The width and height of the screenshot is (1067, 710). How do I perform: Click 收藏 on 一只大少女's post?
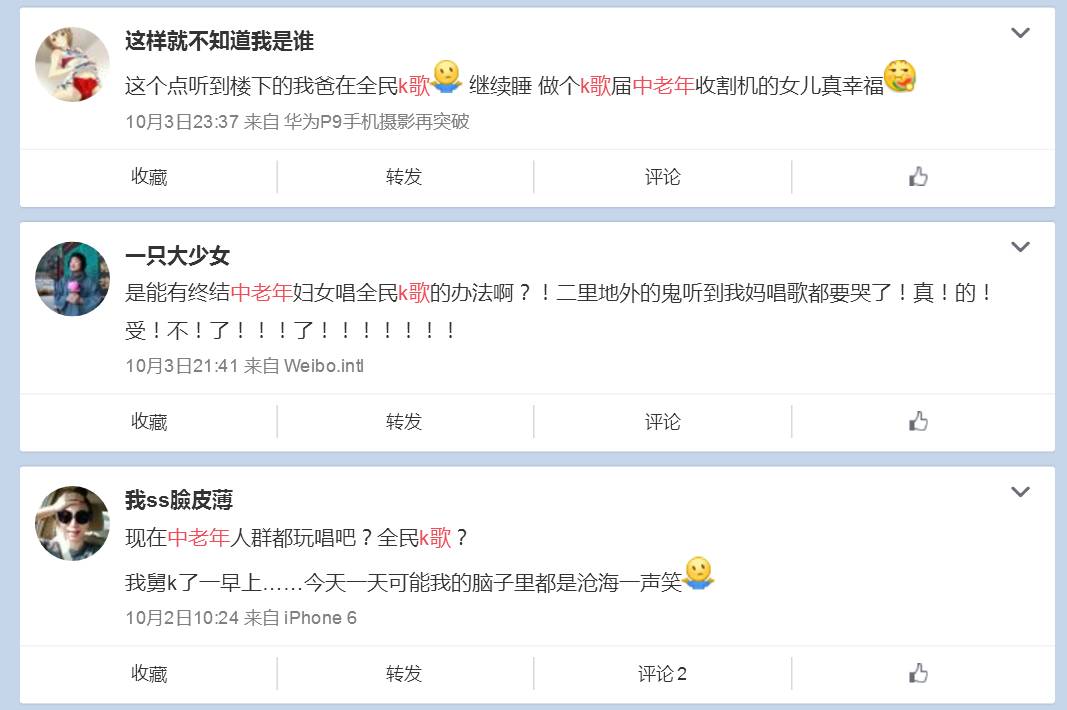coord(149,421)
